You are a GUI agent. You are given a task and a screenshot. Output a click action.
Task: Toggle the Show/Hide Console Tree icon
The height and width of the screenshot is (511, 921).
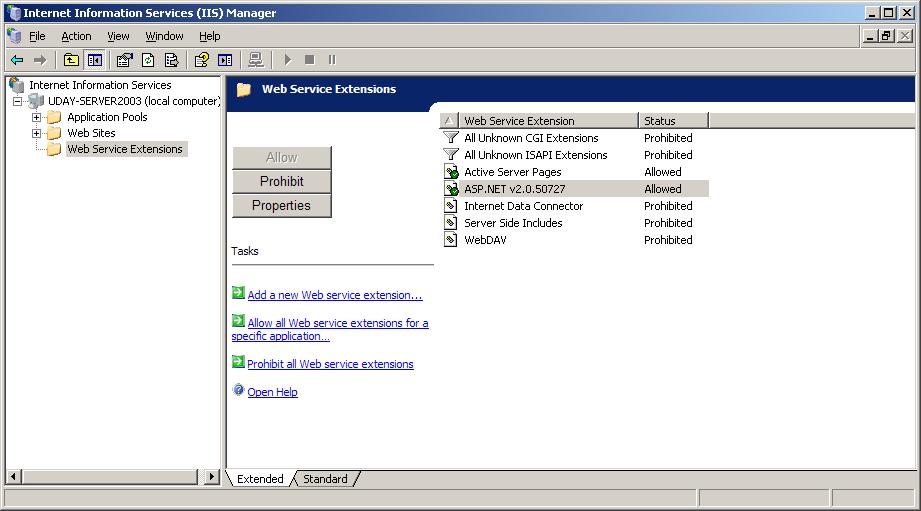(95, 60)
